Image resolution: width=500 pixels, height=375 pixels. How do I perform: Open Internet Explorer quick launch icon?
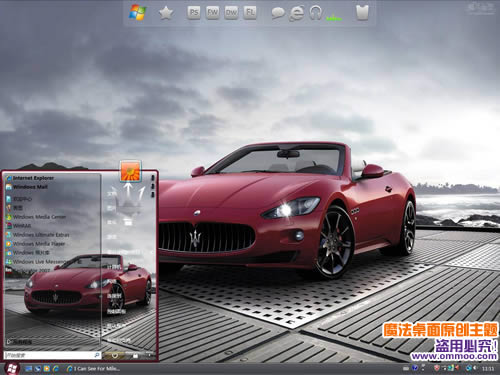(56, 369)
